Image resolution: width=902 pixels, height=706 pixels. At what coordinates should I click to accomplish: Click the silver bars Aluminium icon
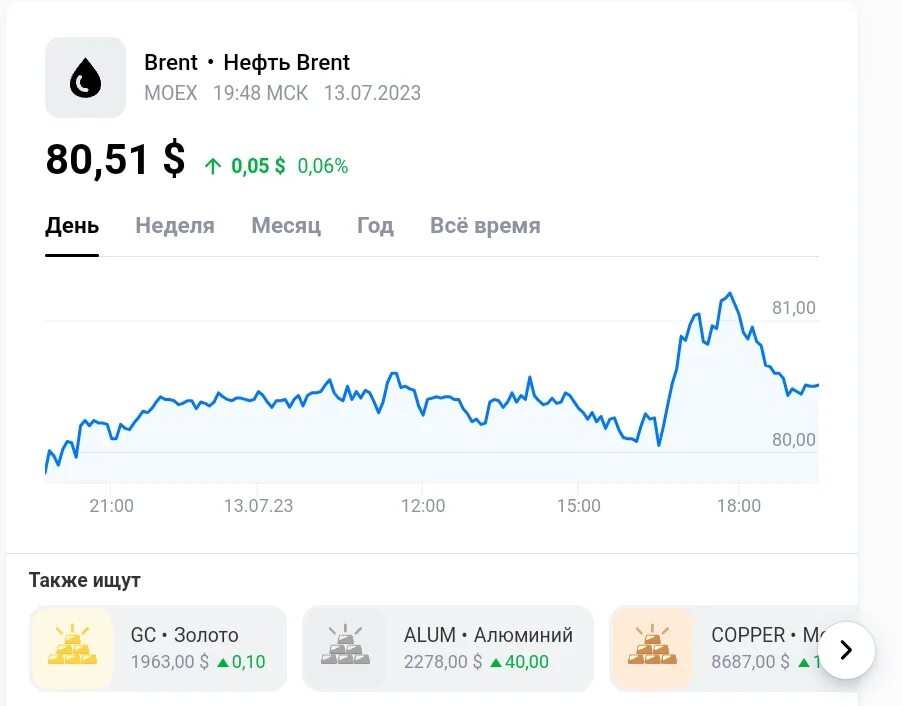click(x=345, y=646)
